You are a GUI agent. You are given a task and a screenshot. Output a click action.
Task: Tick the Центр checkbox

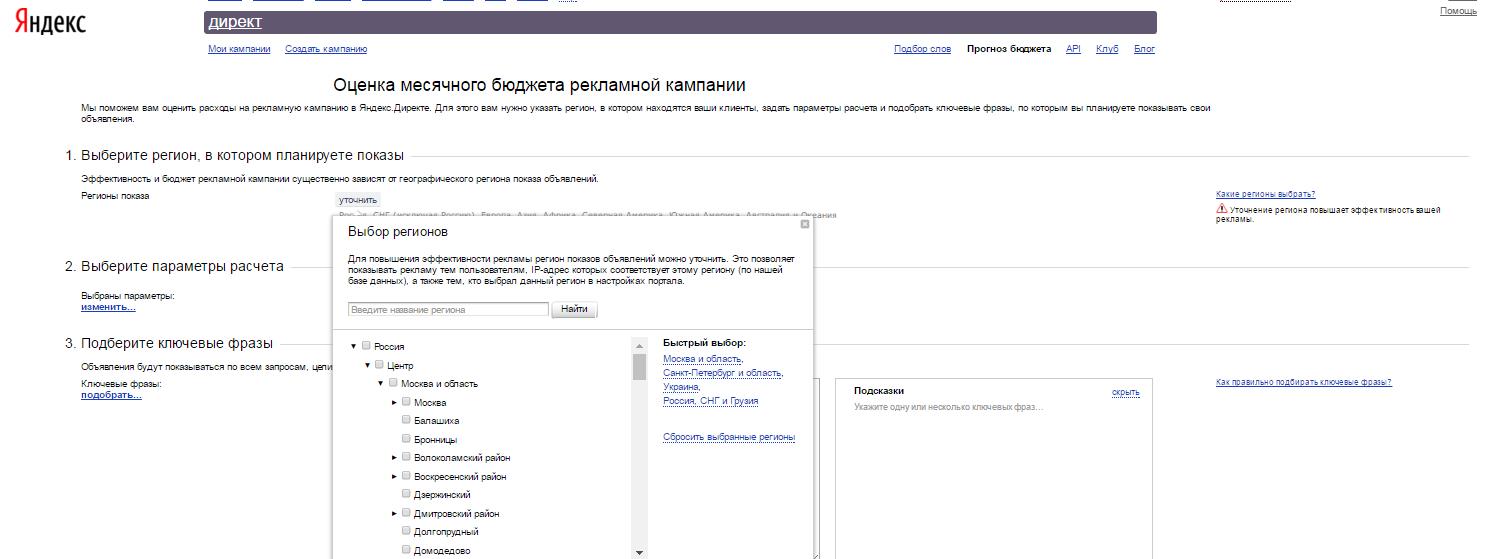coord(379,365)
